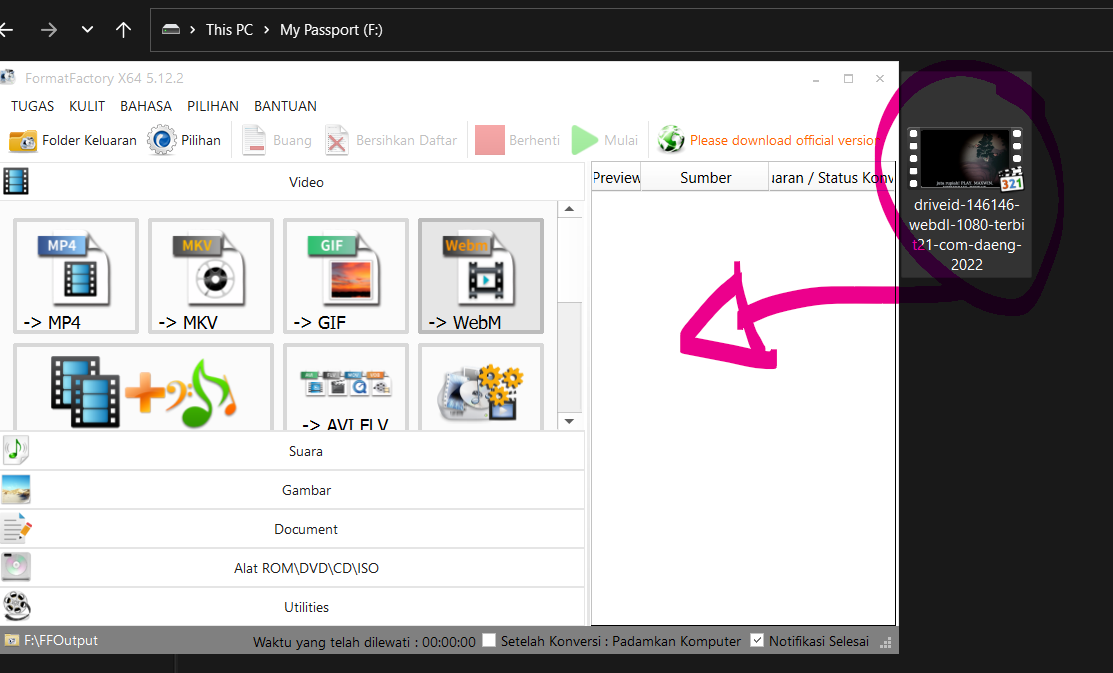Click the Buang remove toolbar button
The width and height of the screenshot is (1113, 673).
(x=277, y=141)
